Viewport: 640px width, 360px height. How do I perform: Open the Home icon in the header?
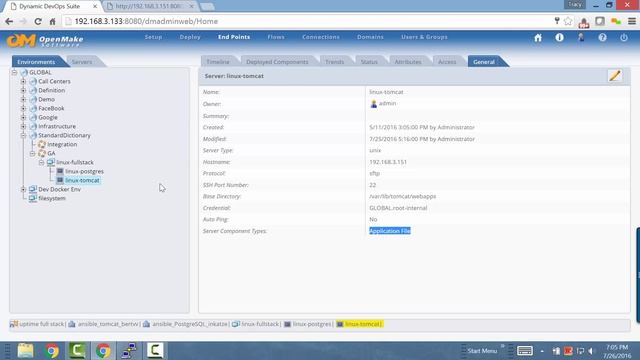click(538, 38)
